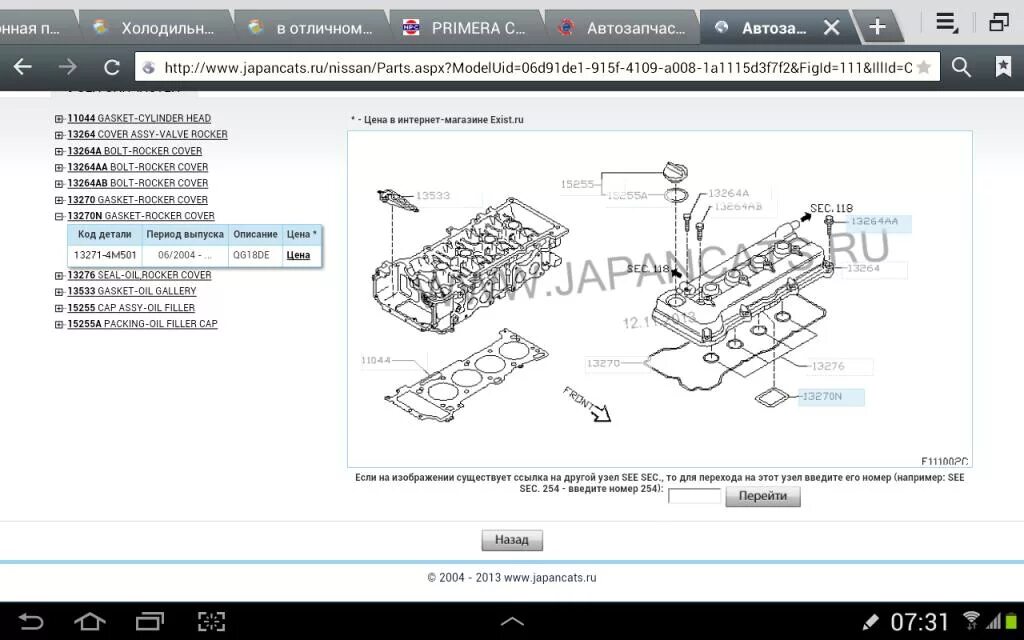The width and height of the screenshot is (1024, 640).
Task: Click the 13276 label in the diagram
Action: (827, 366)
